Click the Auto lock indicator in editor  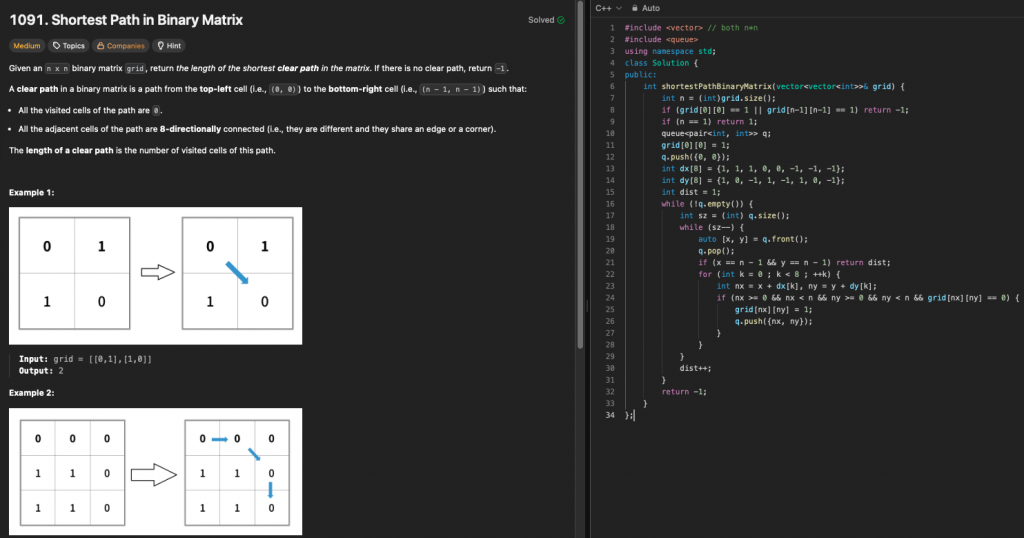646,8
